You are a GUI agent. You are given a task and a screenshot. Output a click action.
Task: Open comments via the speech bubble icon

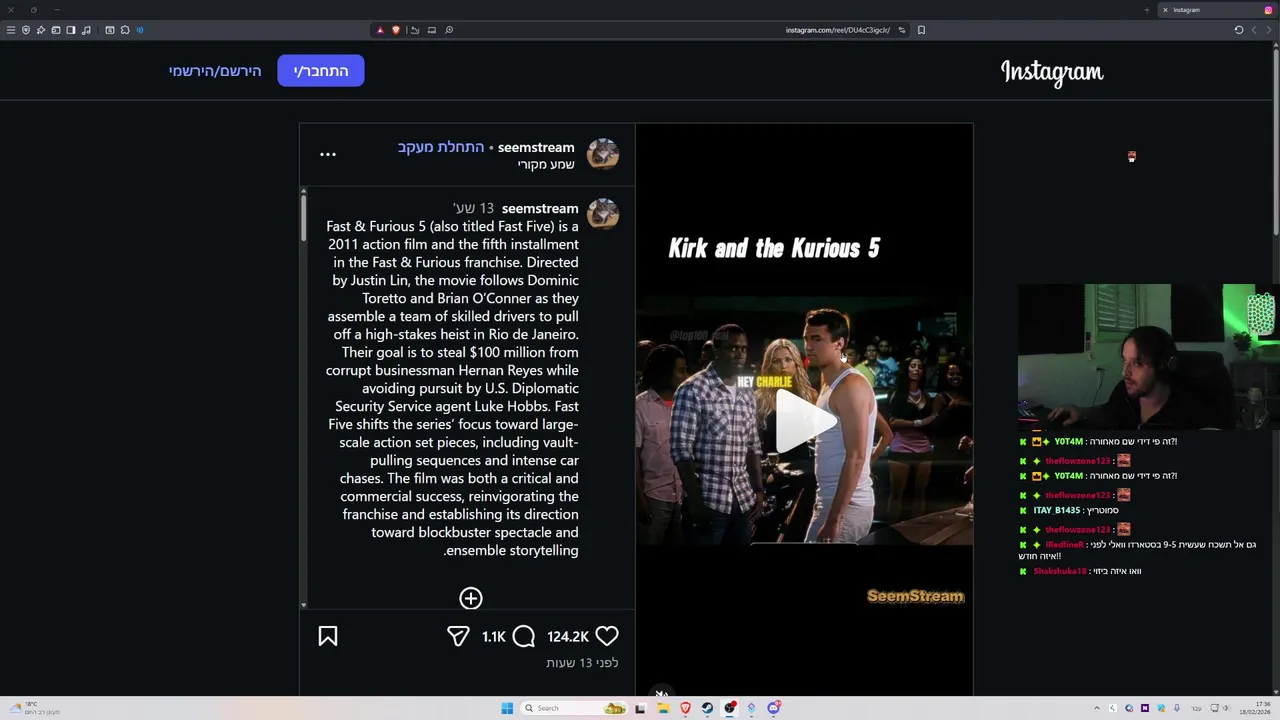524,636
